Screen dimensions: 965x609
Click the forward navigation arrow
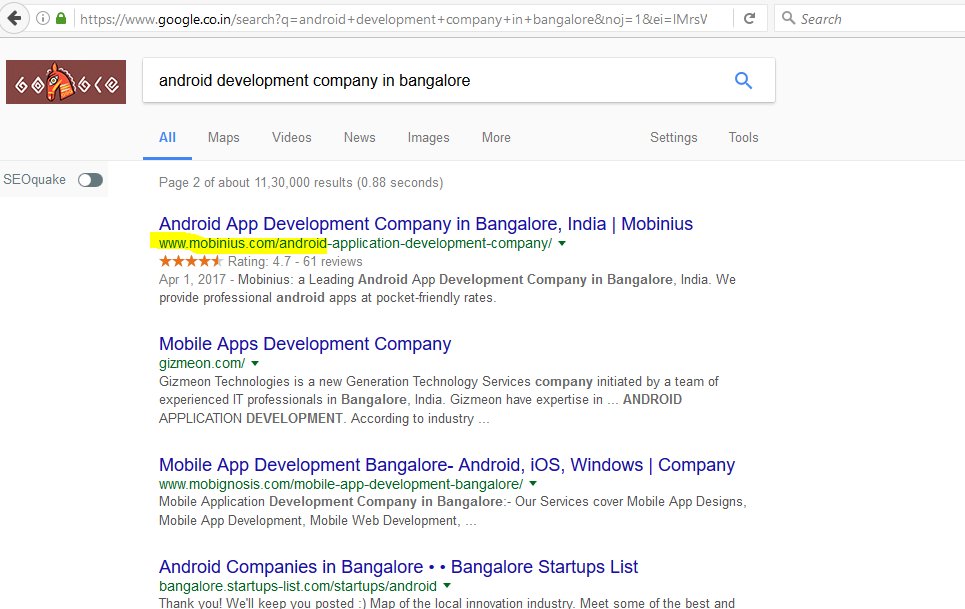pyautogui.click(x=36, y=17)
